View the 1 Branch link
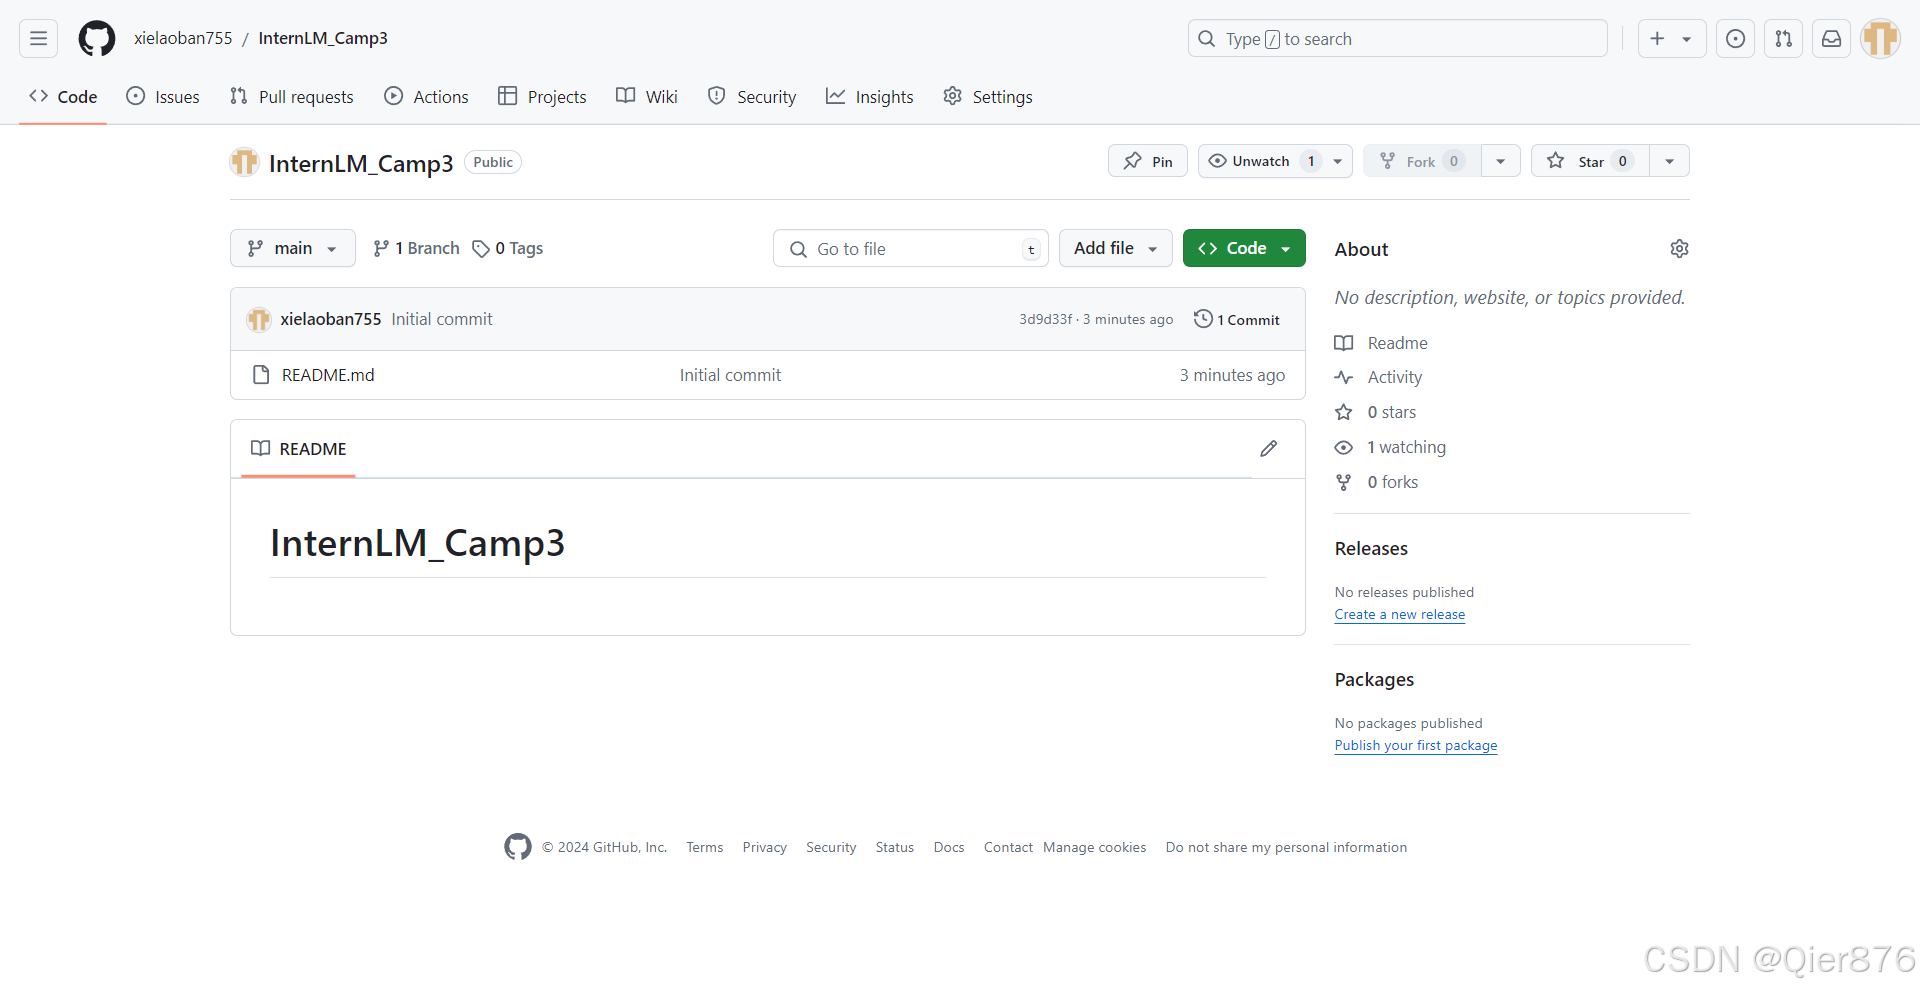 click(416, 248)
